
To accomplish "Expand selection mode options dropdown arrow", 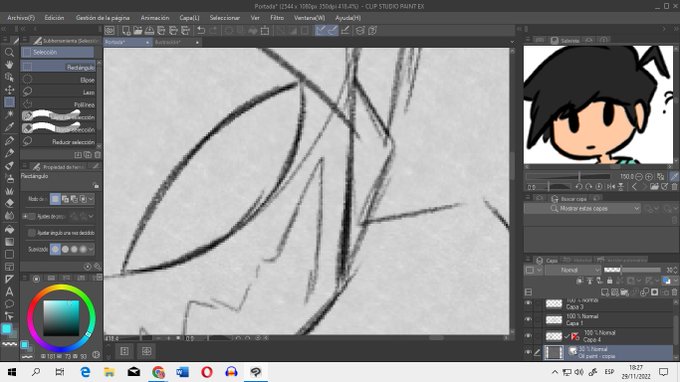I will 91,199.
